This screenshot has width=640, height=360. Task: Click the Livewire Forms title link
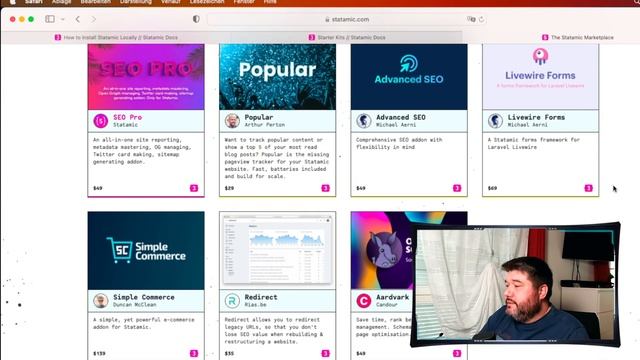(x=536, y=117)
